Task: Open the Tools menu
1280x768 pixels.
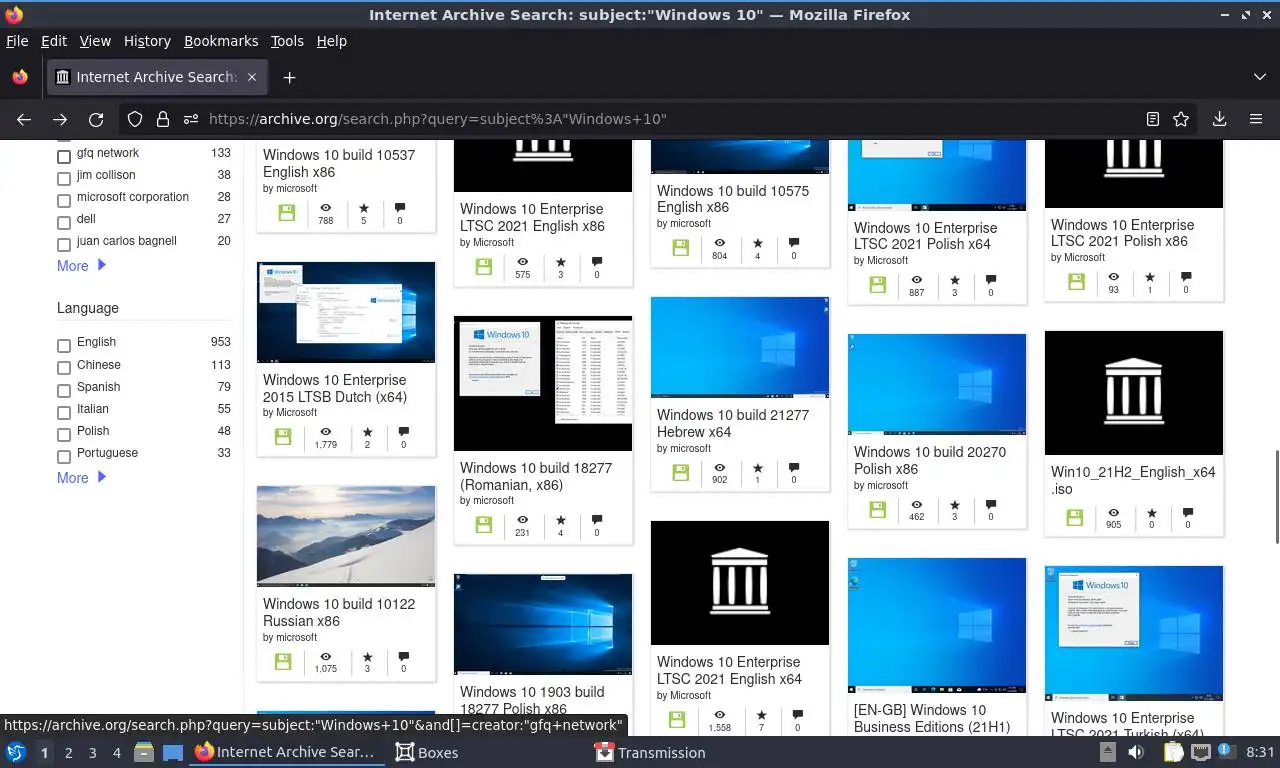Action: (287, 41)
